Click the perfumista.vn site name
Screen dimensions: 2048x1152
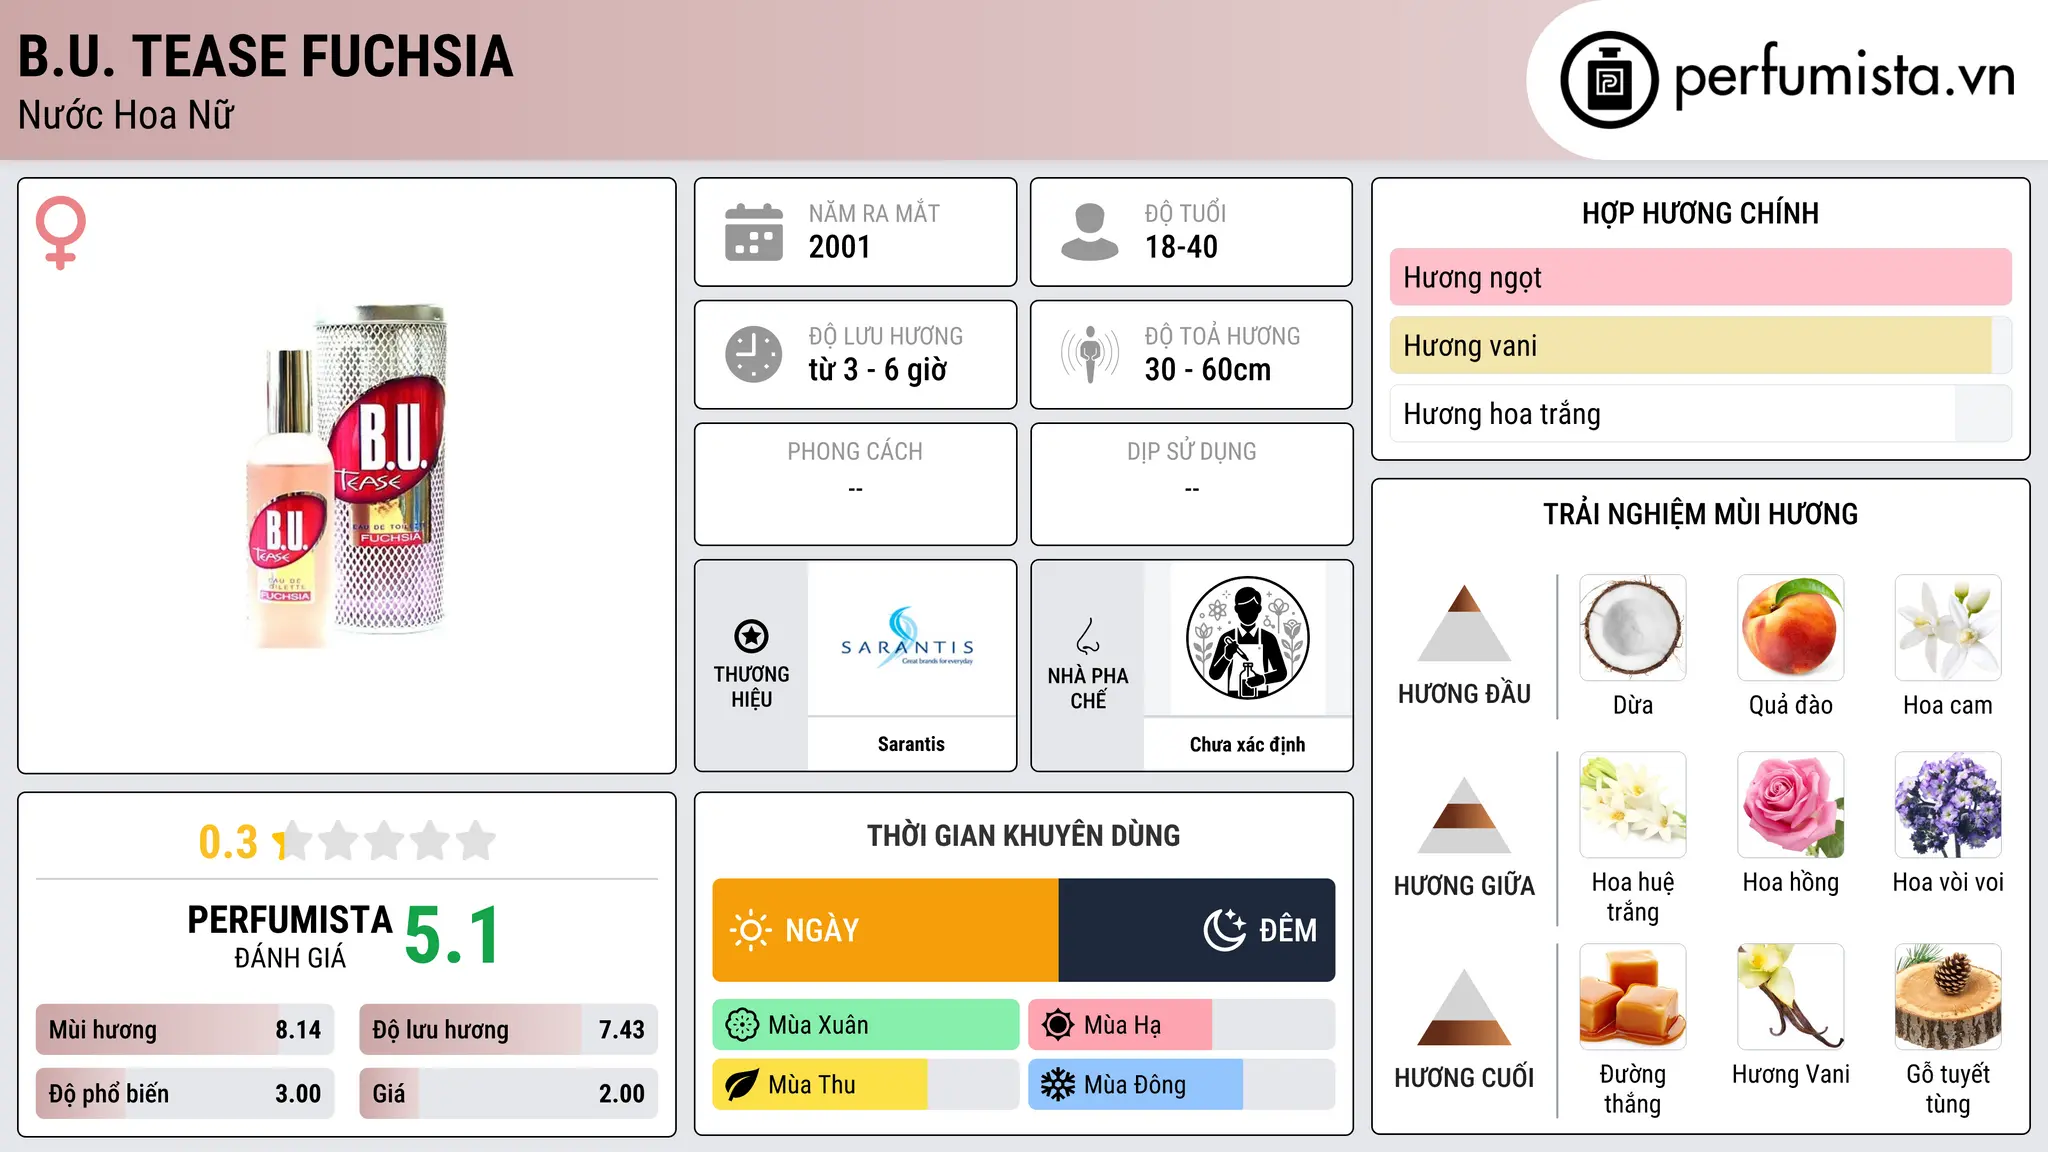(x=1844, y=76)
